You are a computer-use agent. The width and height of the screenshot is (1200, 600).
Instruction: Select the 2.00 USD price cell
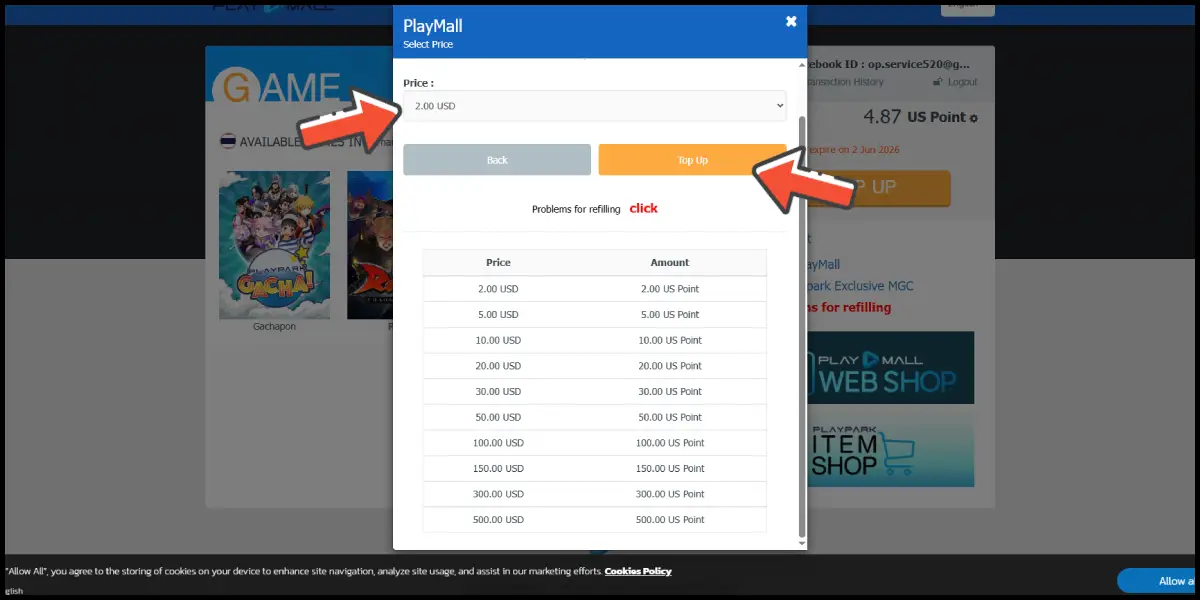click(498, 289)
